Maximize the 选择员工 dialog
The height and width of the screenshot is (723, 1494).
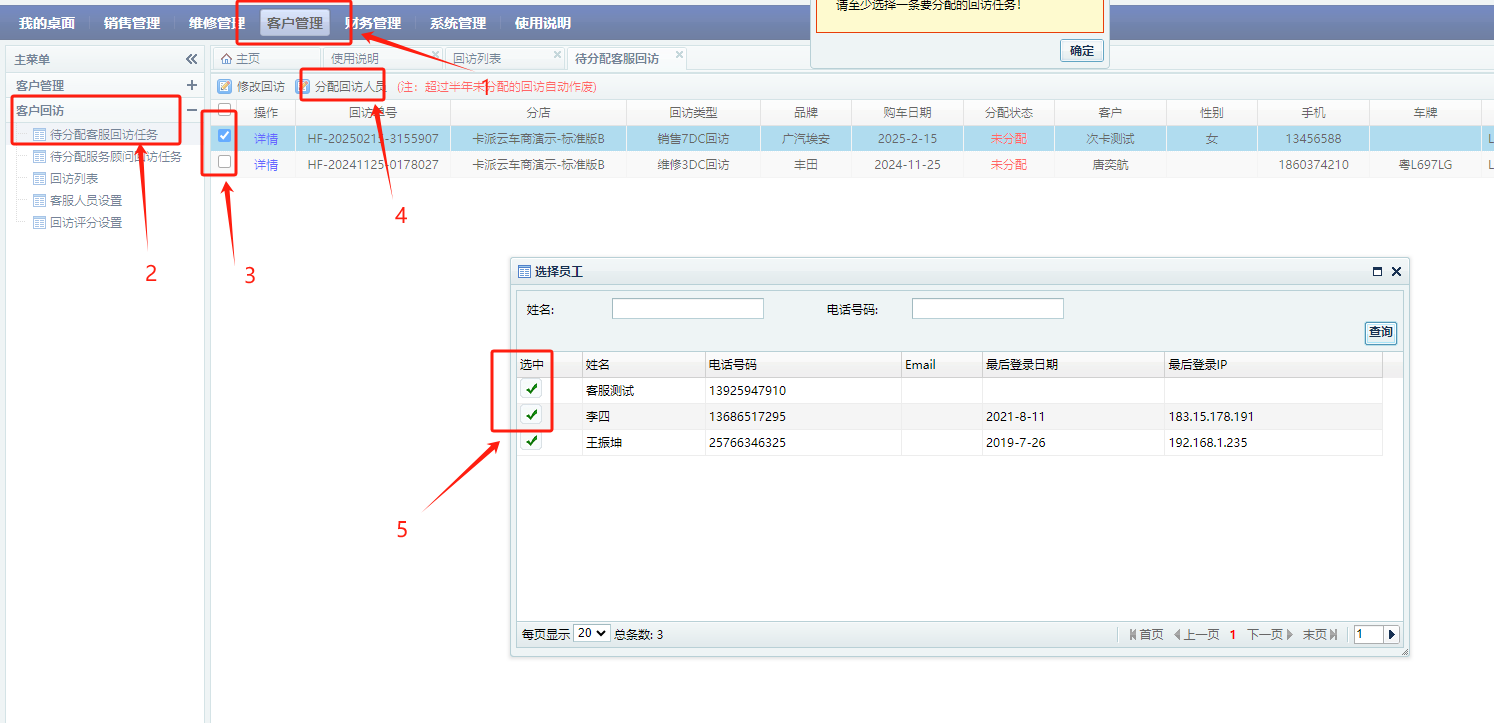click(x=1377, y=272)
